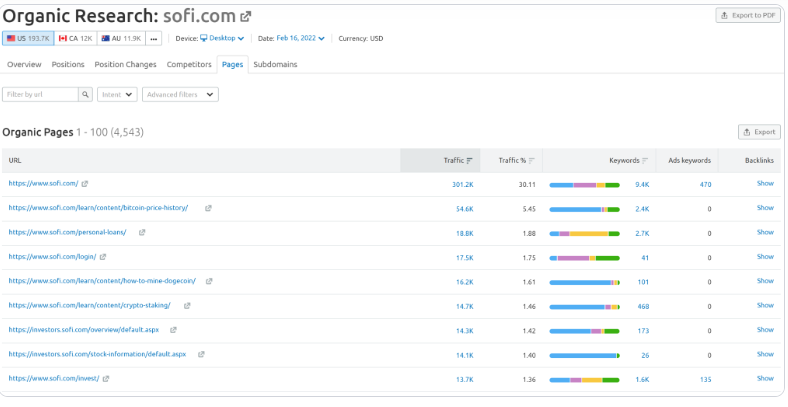Click keyword intent bar for login row
This screenshot has width=788, height=407.
(584, 258)
